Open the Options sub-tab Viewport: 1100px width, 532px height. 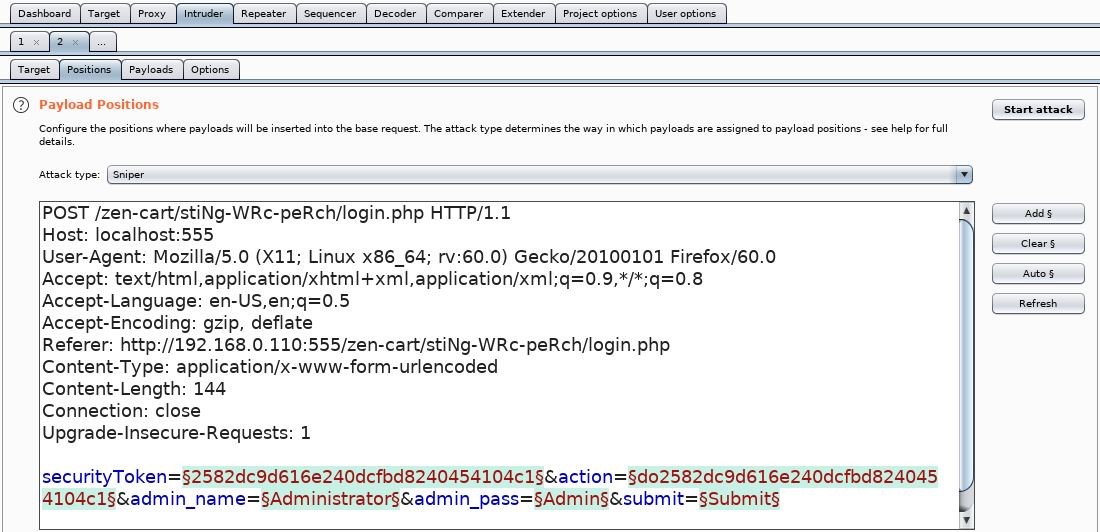coord(210,70)
